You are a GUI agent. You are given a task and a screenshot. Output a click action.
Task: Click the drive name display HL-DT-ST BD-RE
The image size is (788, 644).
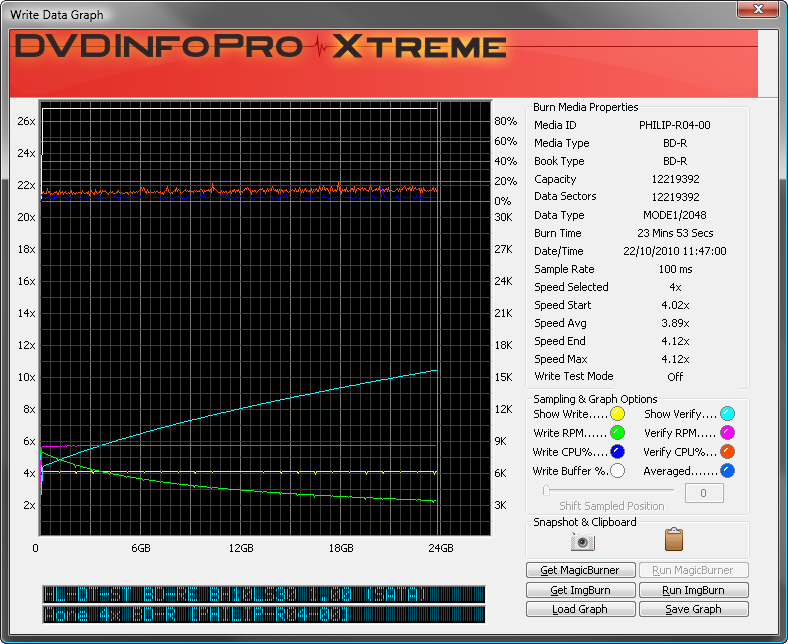(264, 594)
